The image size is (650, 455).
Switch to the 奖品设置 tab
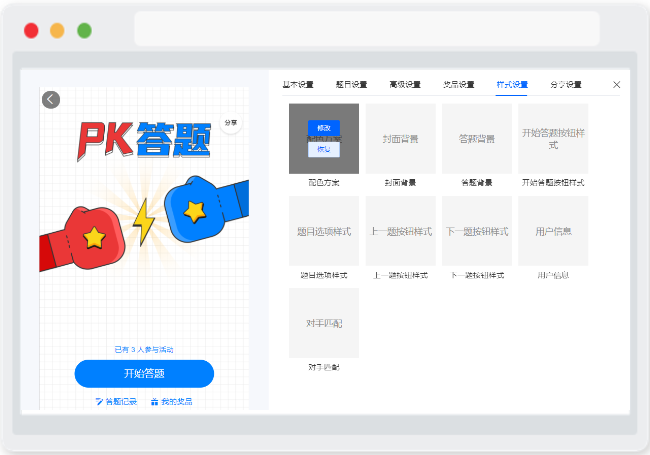pyautogui.click(x=458, y=85)
